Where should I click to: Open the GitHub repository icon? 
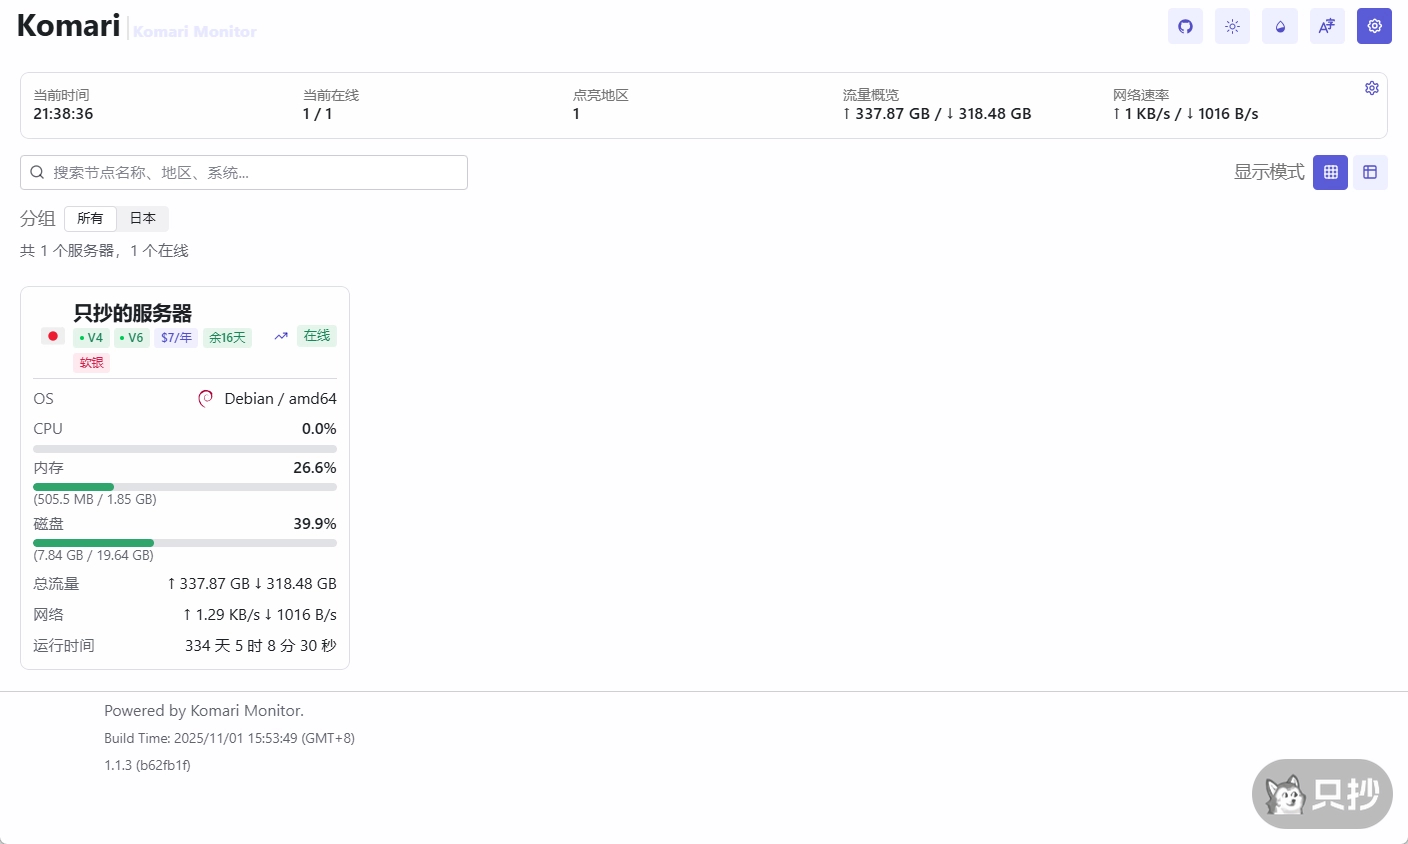pos(1185,26)
